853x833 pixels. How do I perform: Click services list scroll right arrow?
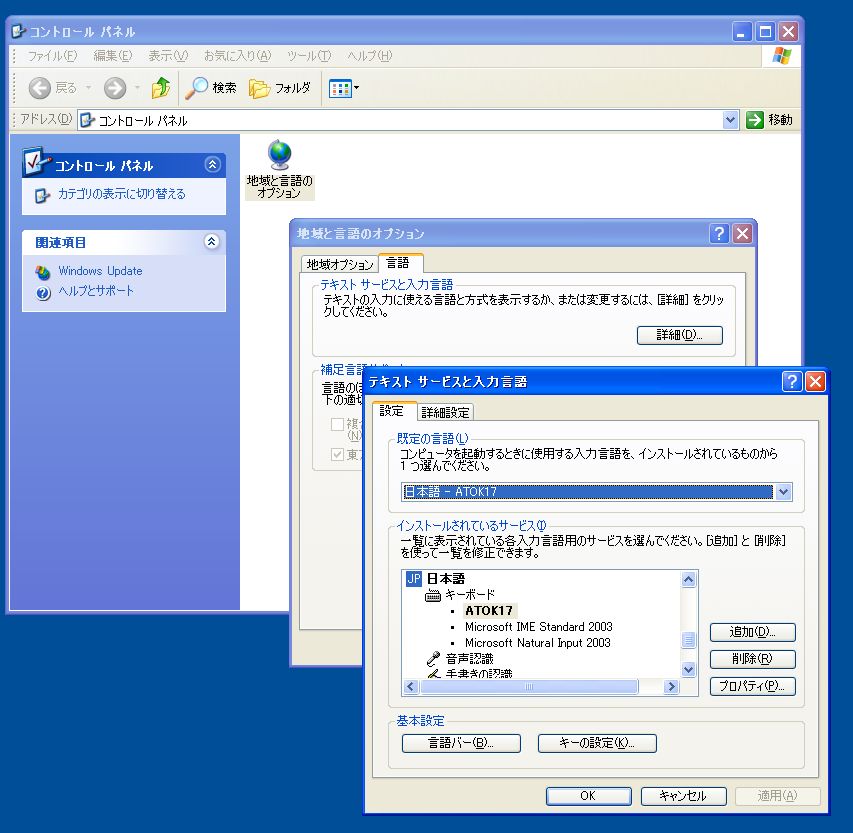(x=672, y=687)
